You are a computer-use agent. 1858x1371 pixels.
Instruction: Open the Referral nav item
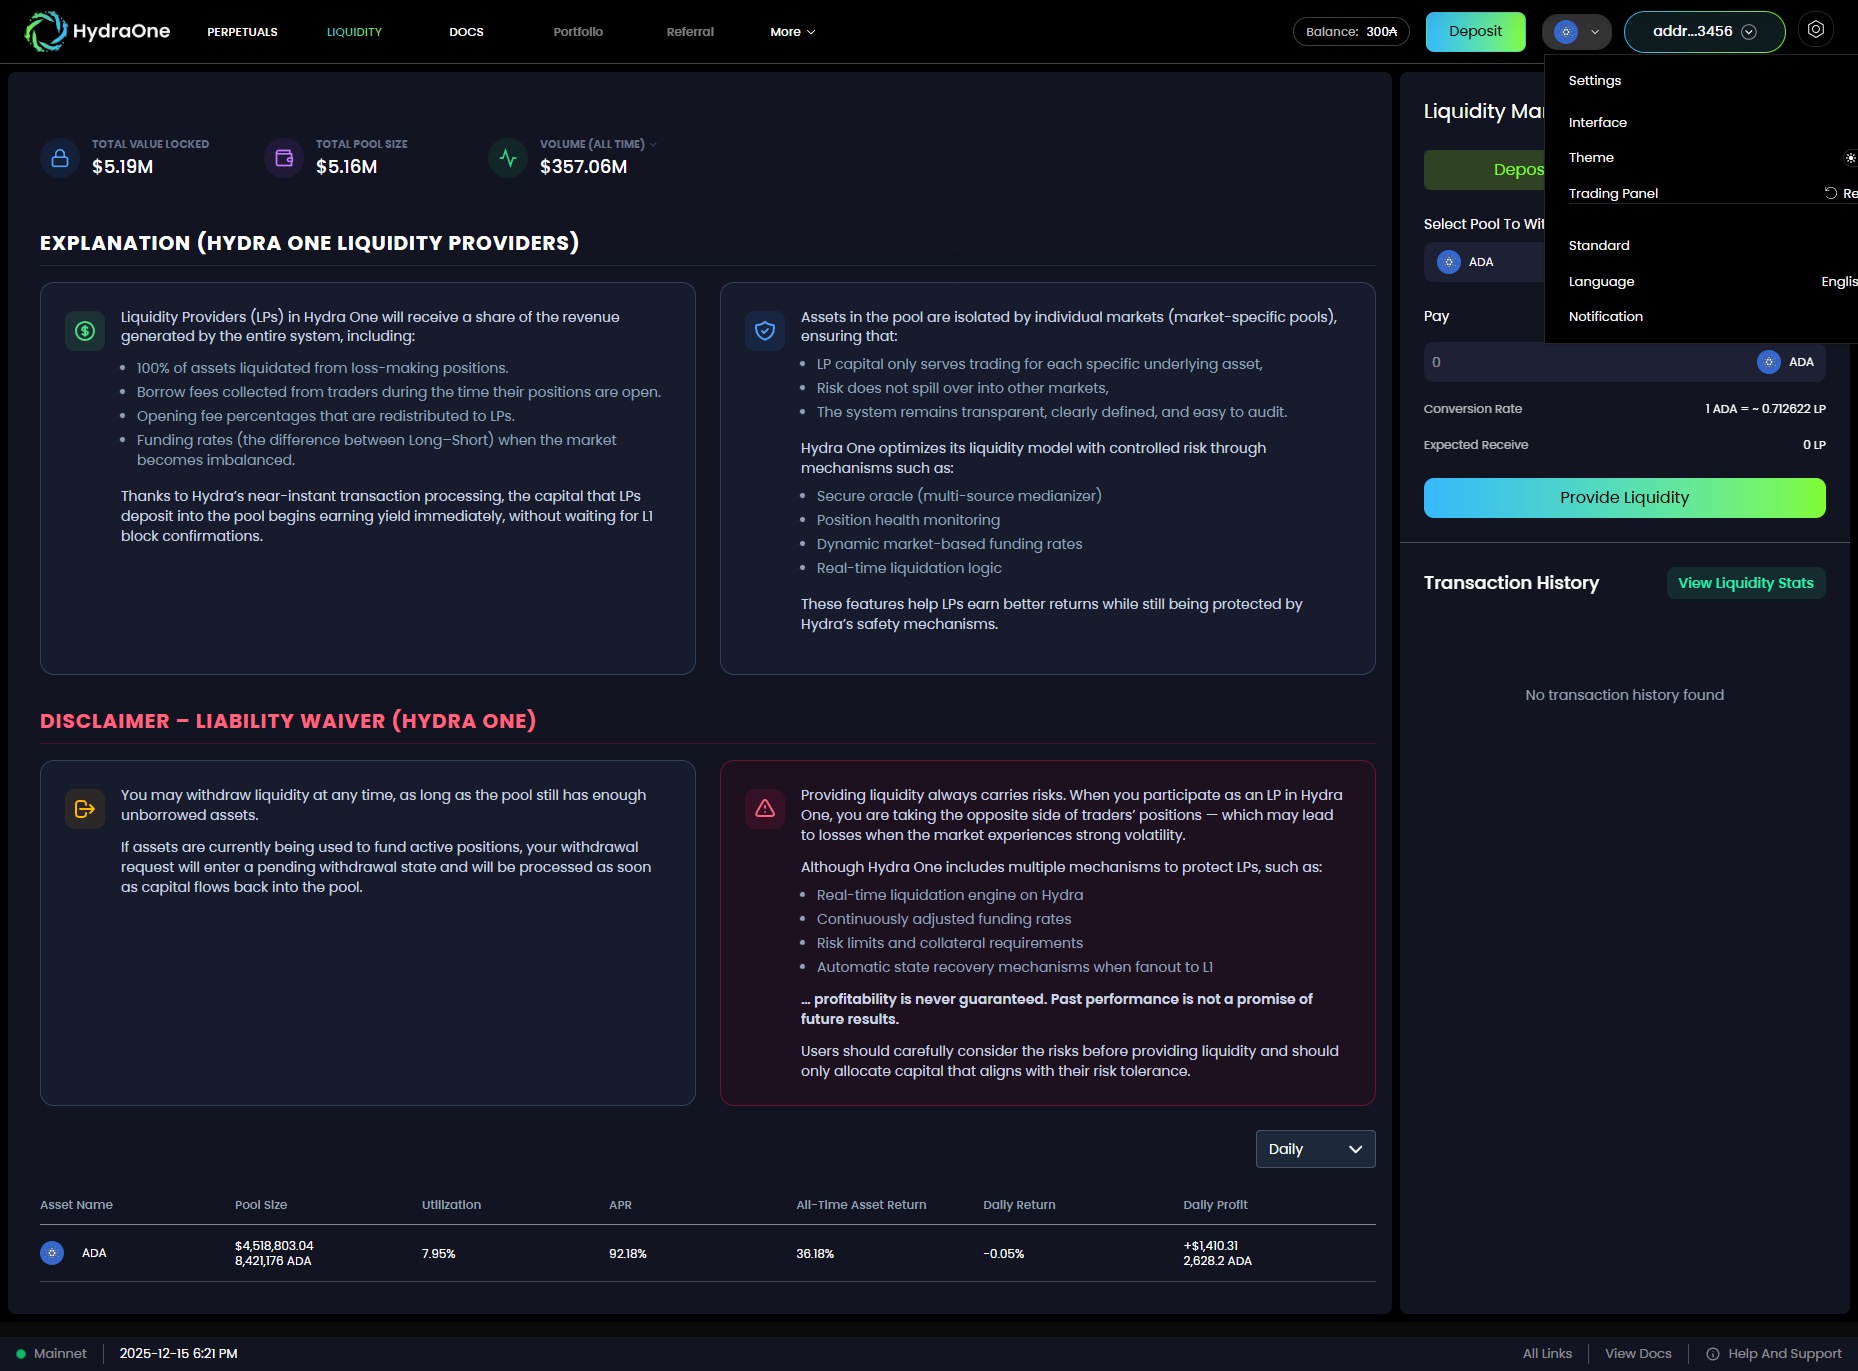[x=690, y=32]
